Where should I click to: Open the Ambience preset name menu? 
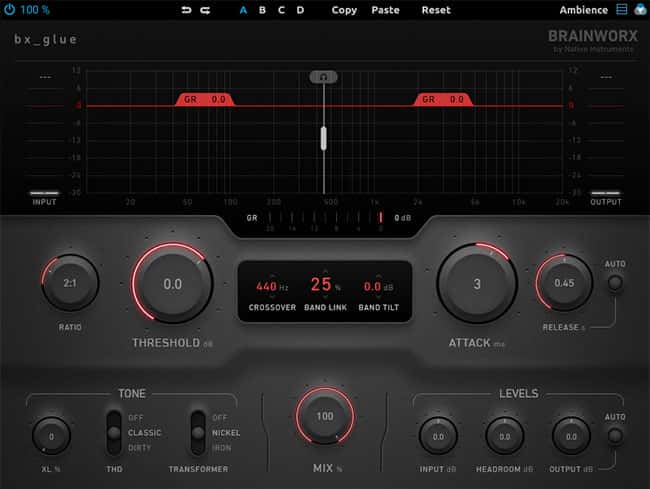click(x=584, y=10)
